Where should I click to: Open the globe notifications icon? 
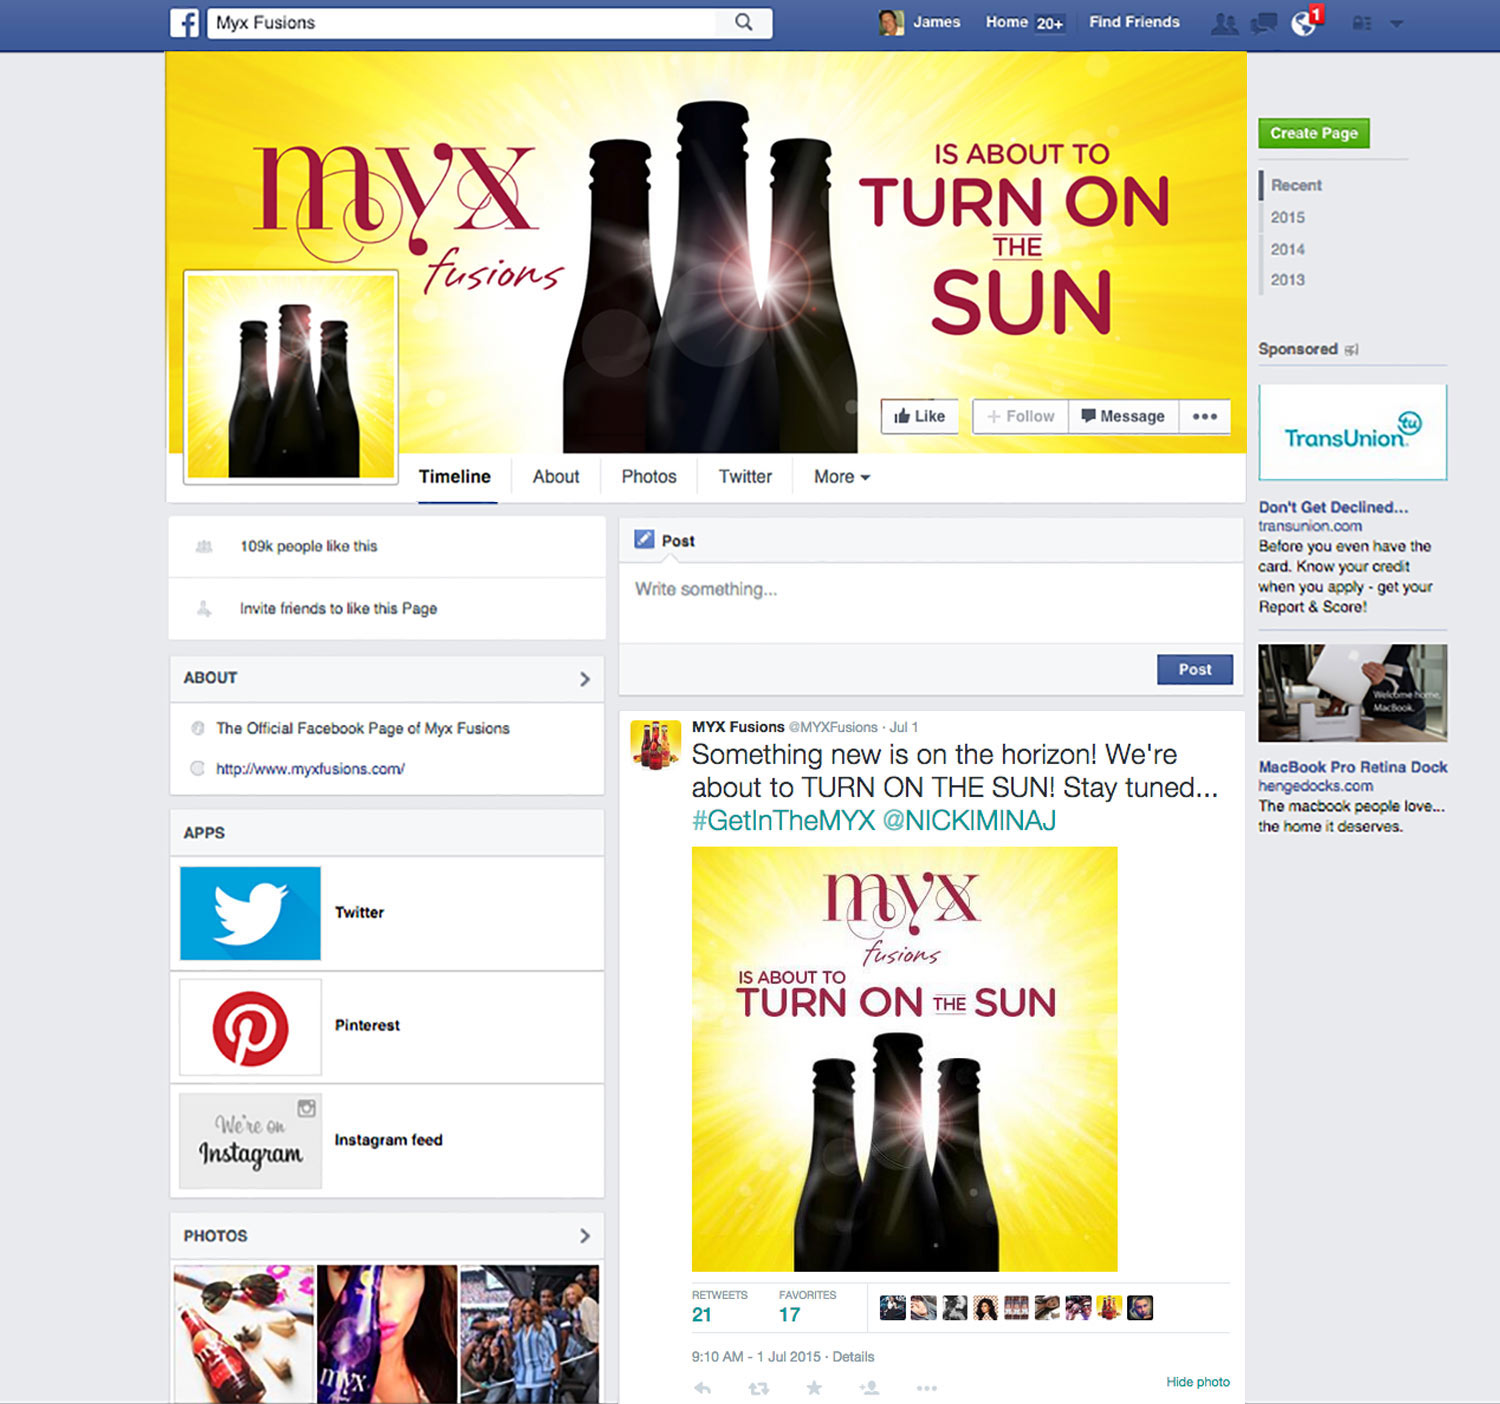1304,23
